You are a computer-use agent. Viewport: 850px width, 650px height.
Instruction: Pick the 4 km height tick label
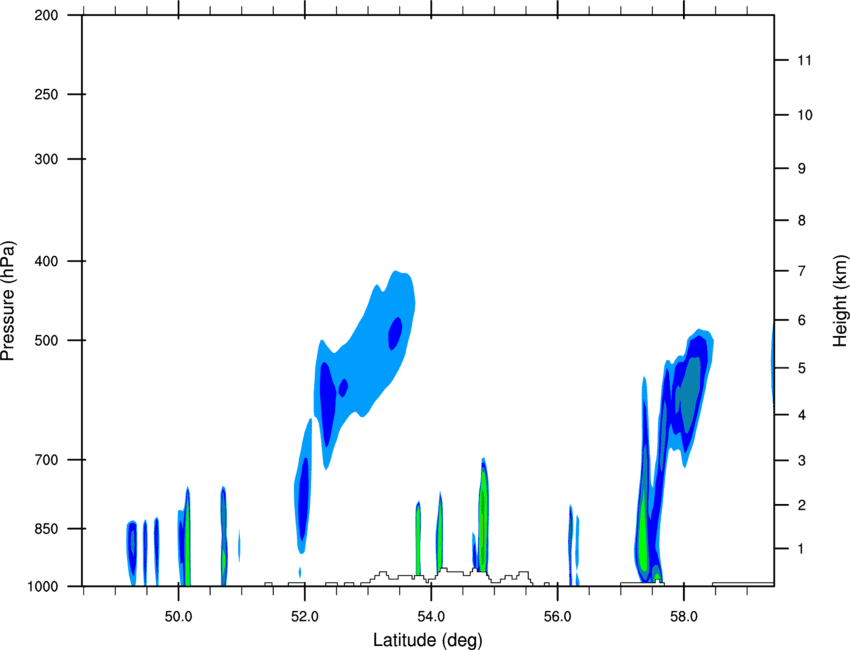point(801,415)
